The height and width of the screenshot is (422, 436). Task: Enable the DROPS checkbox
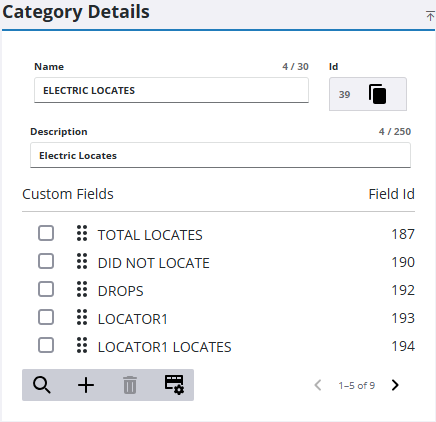click(46, 289)
